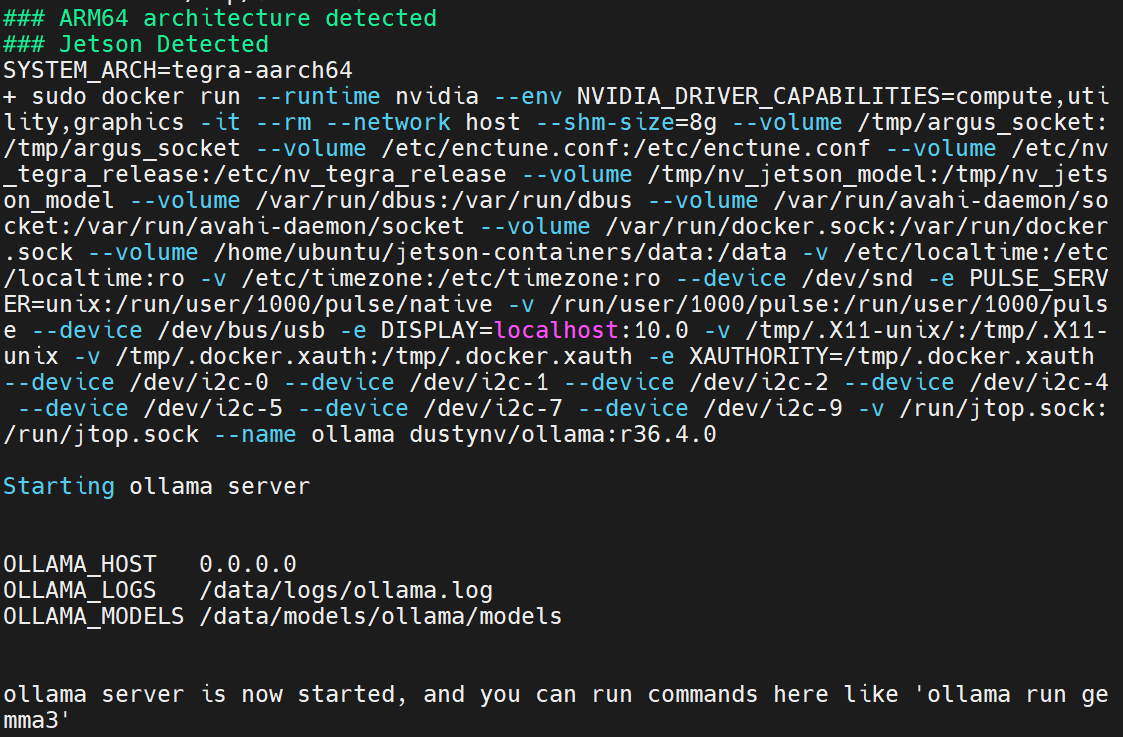Click the '0.0.0.0' host value
Image resolution: width=1123 pixels, height=737 pixels.
(x=248, y=564)
